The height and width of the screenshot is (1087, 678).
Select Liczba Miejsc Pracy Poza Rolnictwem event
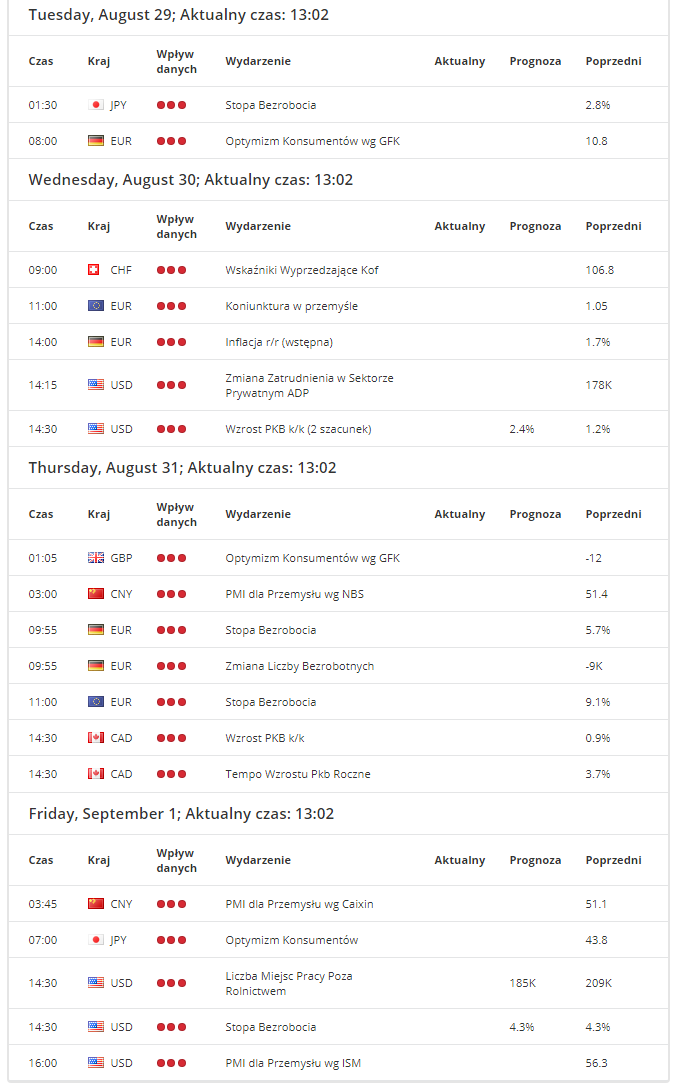(288, 983)
